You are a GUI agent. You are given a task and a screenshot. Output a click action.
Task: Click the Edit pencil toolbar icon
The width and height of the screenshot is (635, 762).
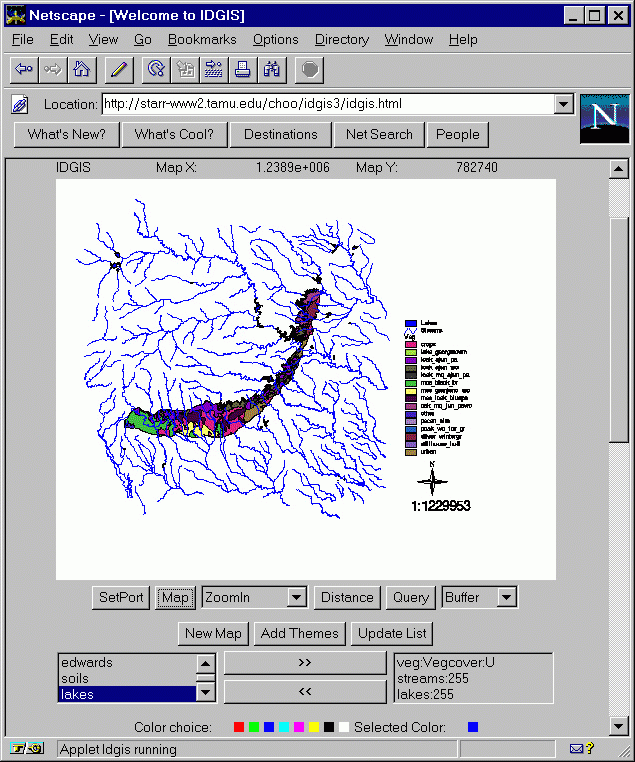119,70
